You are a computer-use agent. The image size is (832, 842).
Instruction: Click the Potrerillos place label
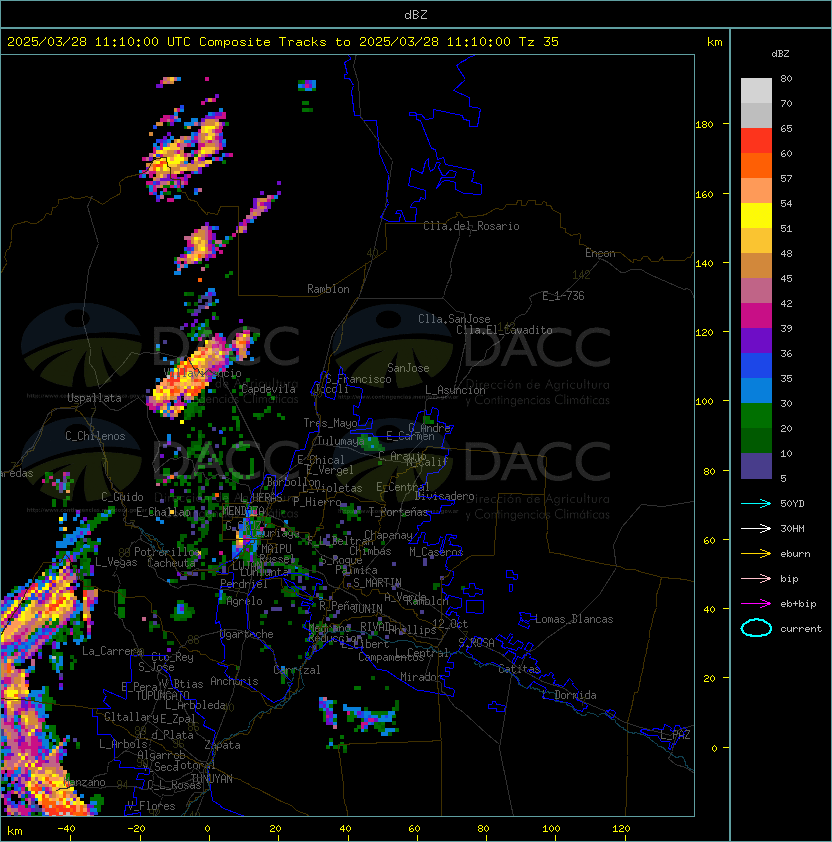168,552
